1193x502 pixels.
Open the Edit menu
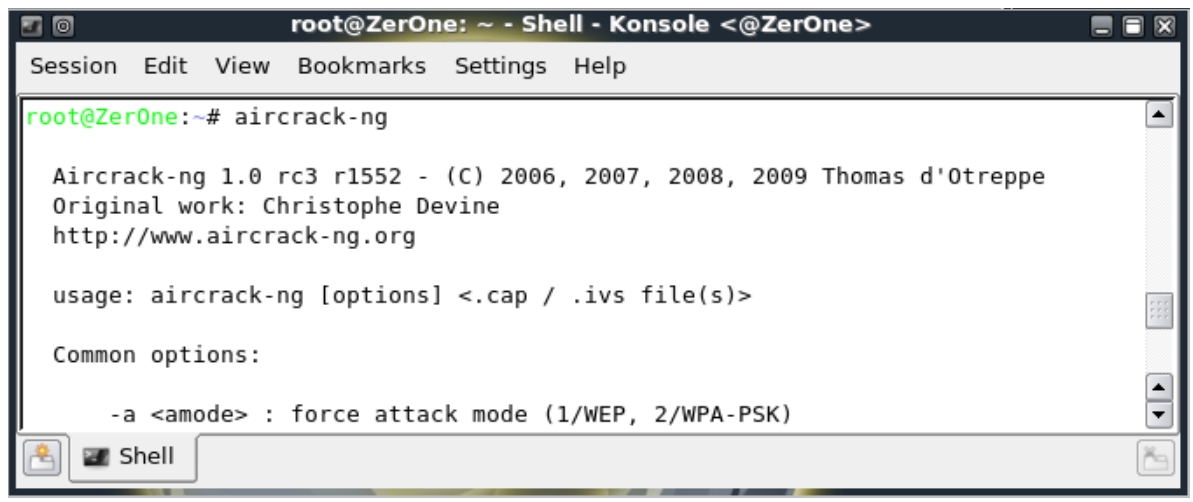(165, 66)
